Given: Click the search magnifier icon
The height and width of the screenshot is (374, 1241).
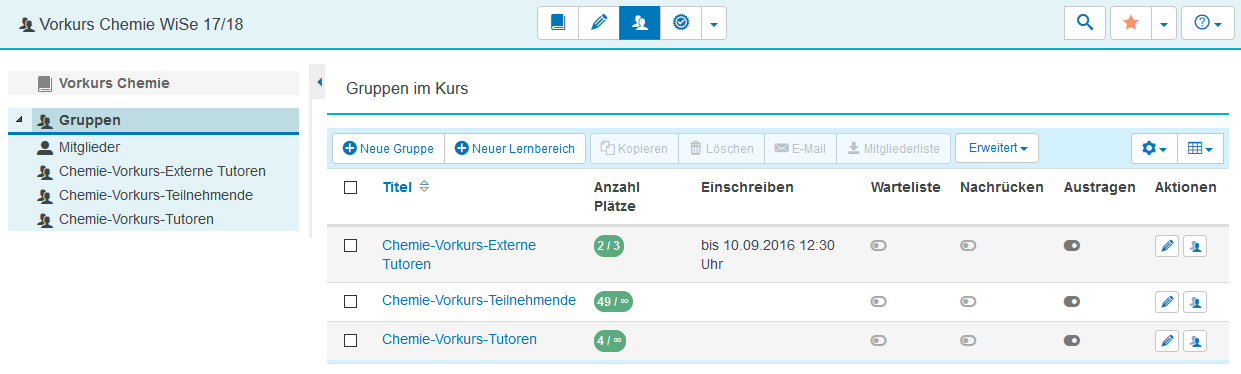Looking at the screenshot, I should click(1085, 23).
